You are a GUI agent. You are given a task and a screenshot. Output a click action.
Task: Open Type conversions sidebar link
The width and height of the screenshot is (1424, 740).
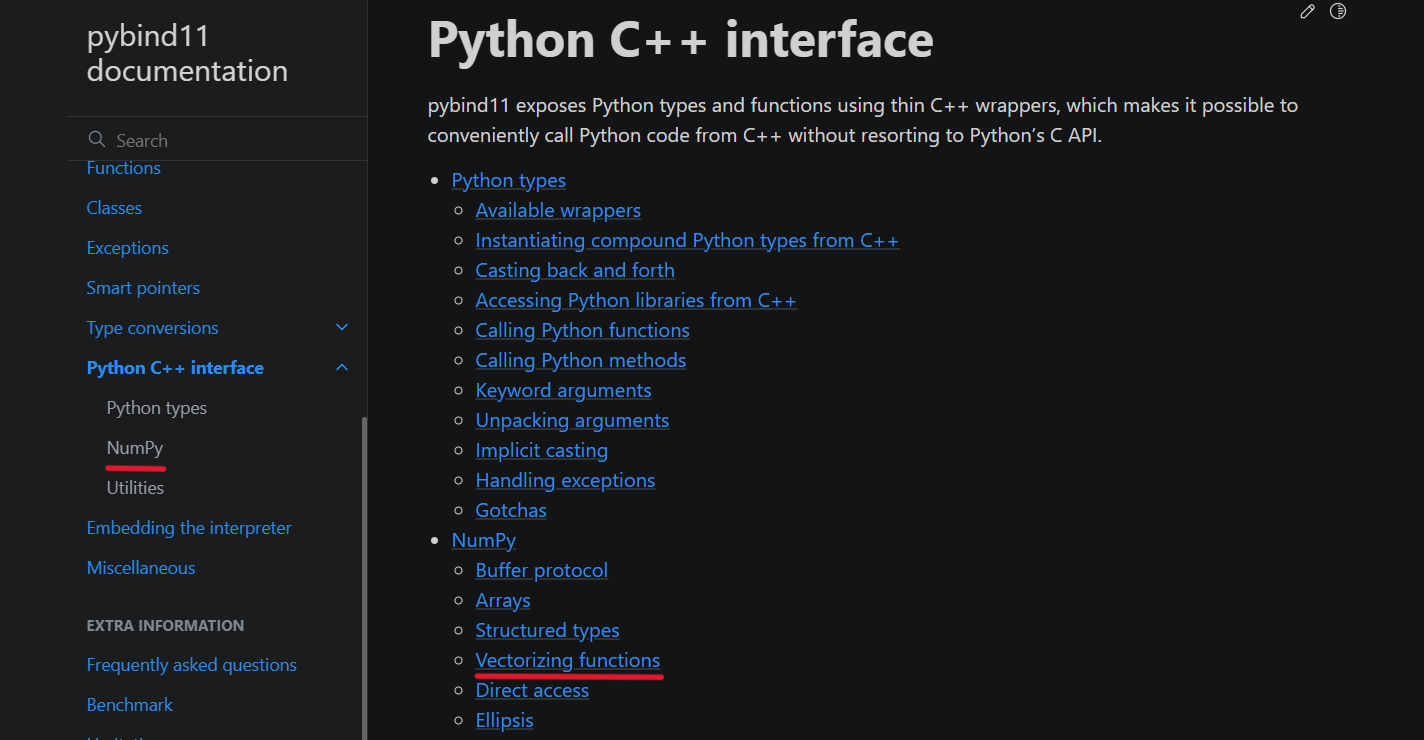point(153,328)
